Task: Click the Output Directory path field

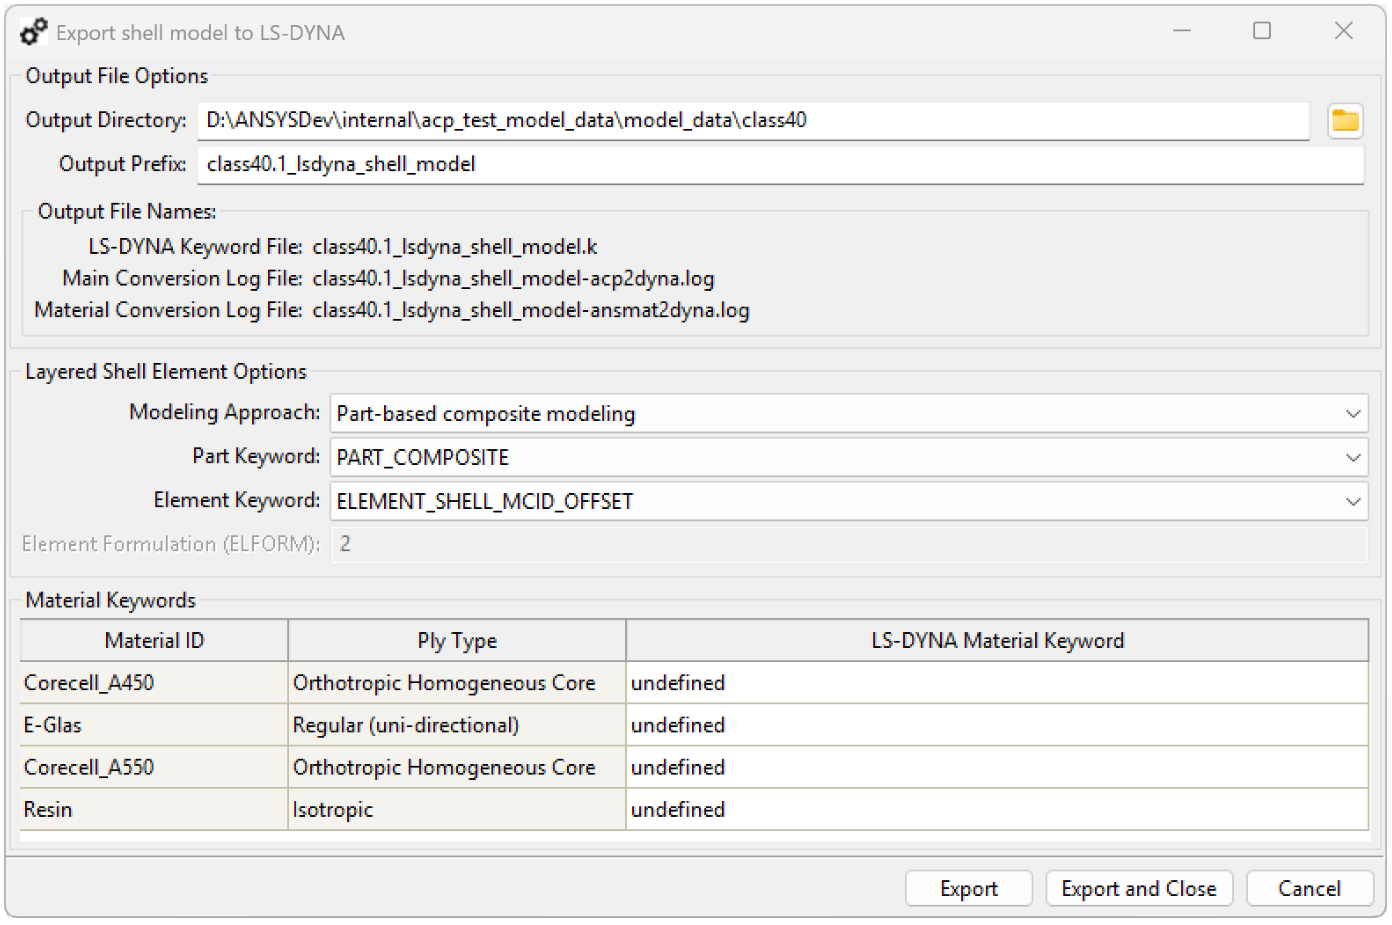Action: [x=700, y=120]
